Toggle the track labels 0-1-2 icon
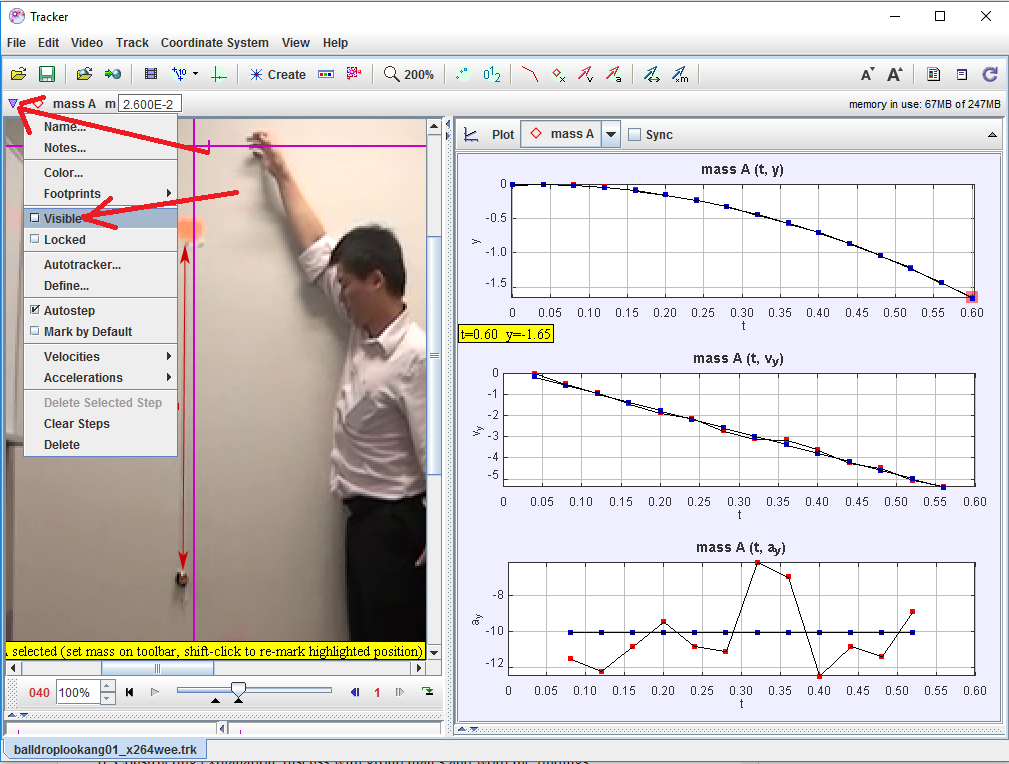The height and width of the screenshot is (764, 1009). tap(492, 74)
